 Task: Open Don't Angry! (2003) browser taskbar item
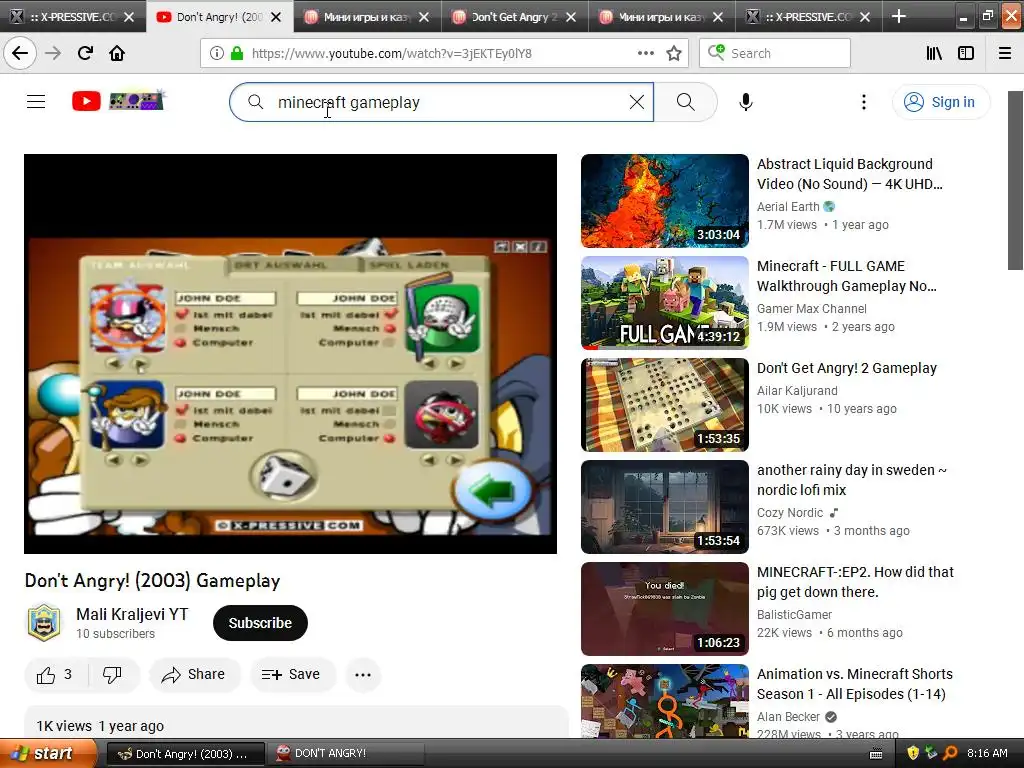(185, 754)
